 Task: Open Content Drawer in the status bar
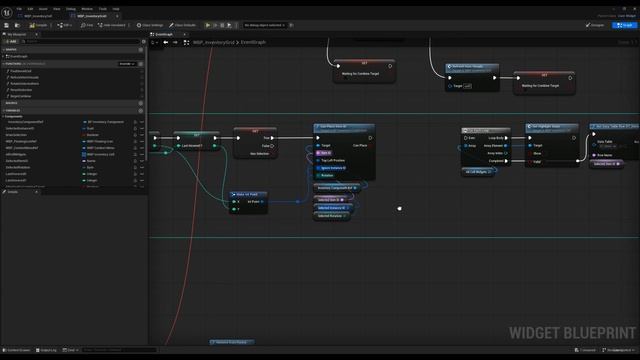click(x=16, y=350)
